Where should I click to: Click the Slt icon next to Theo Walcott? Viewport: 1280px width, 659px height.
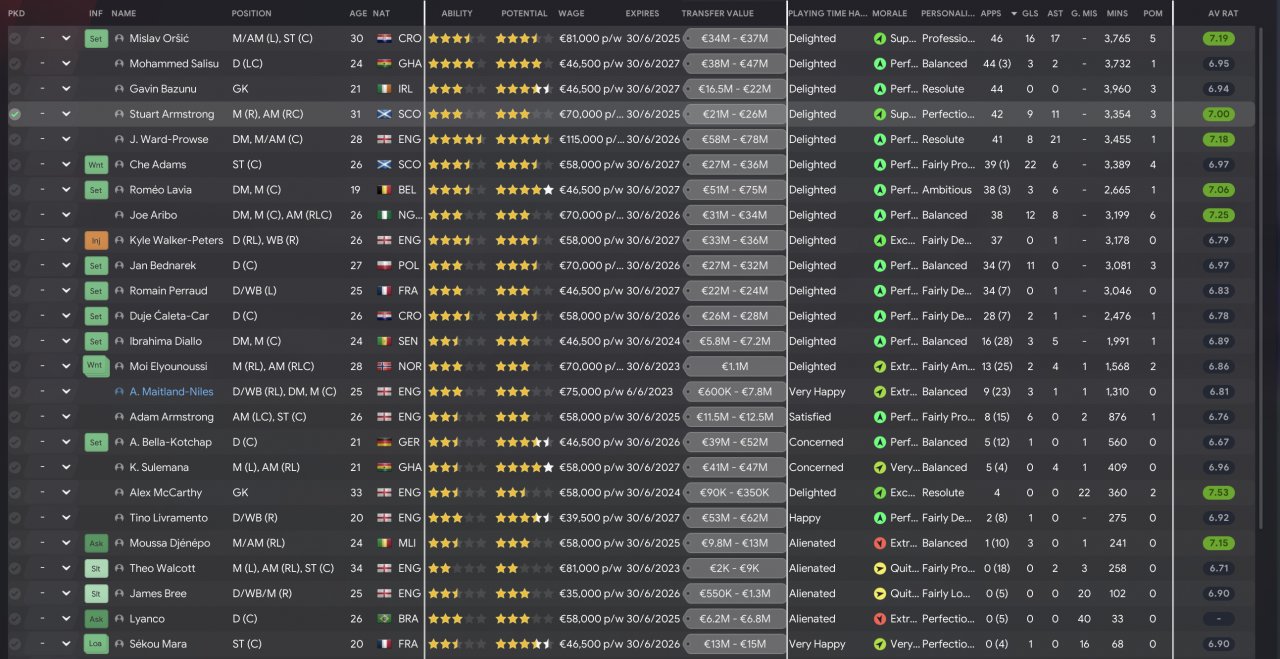click(95, 568)
